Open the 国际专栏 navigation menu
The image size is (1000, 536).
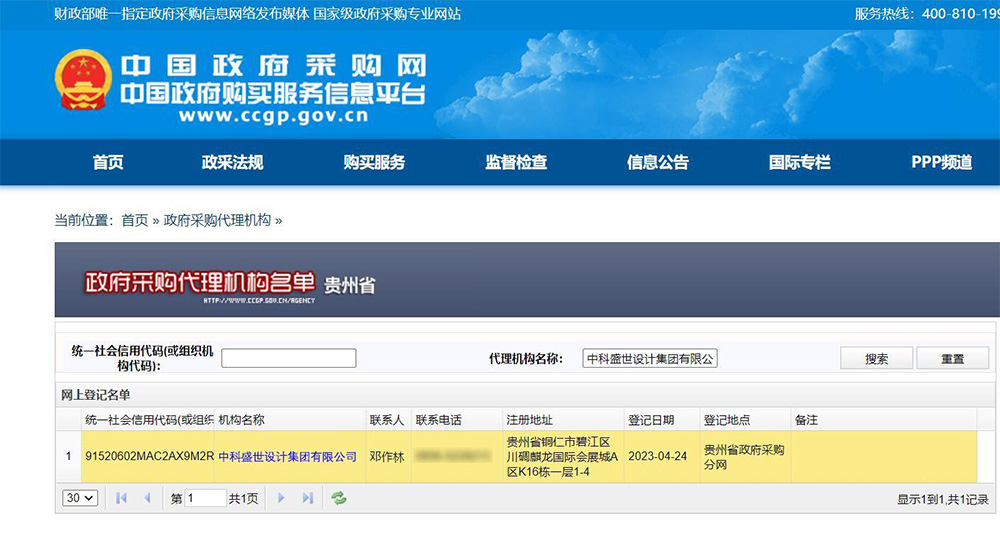coord(800,162)
